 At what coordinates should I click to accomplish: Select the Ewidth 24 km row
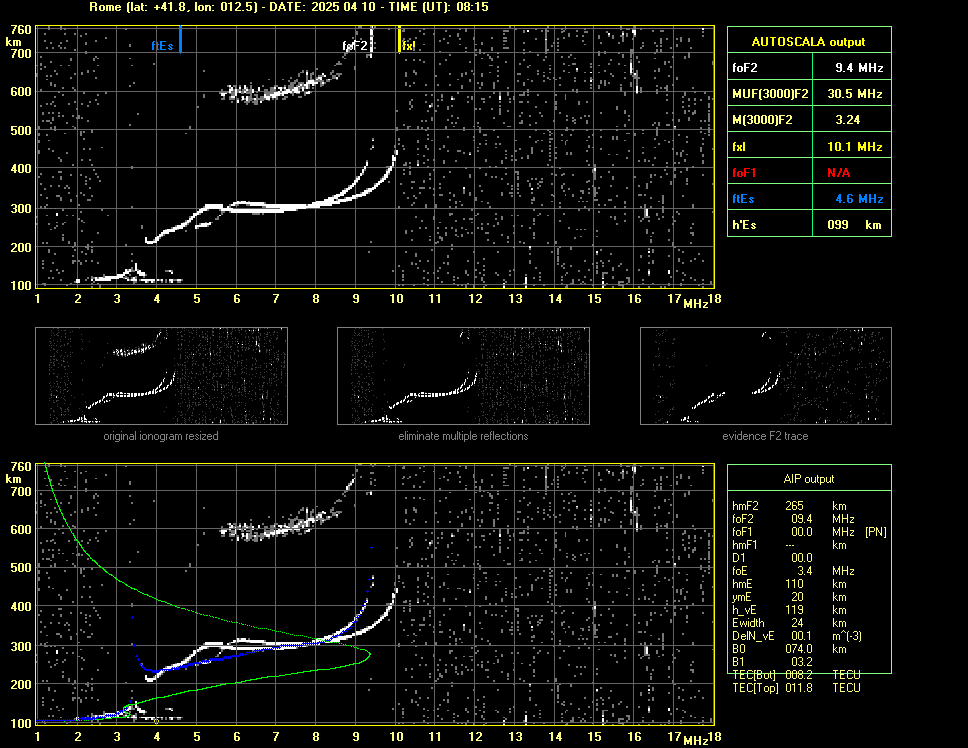790,623
